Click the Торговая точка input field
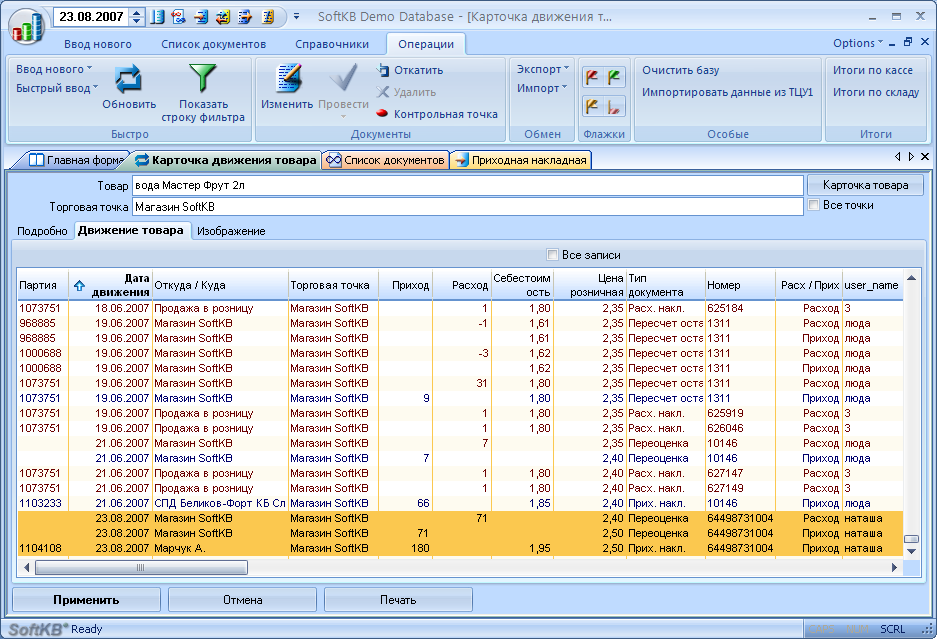The height and width of the screenshot is (639, 937). (467, 207)
